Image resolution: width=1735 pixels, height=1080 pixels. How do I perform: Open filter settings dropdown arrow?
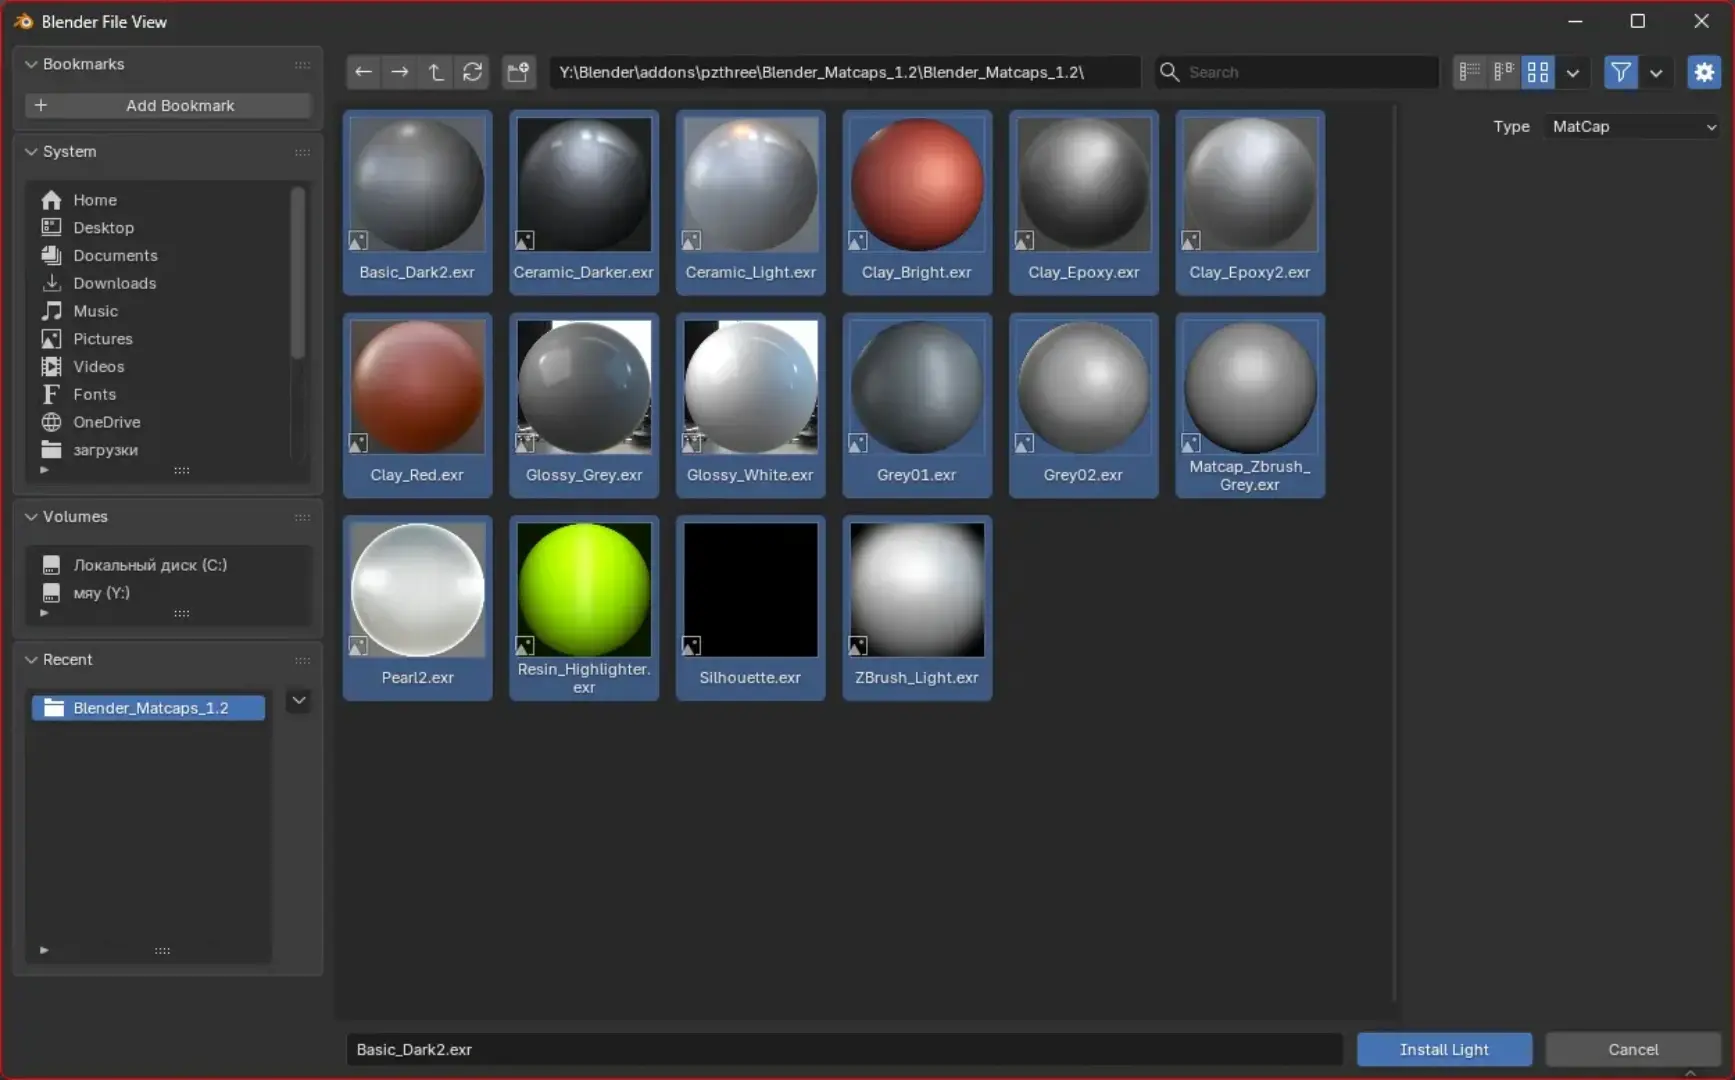point(1656,73)
